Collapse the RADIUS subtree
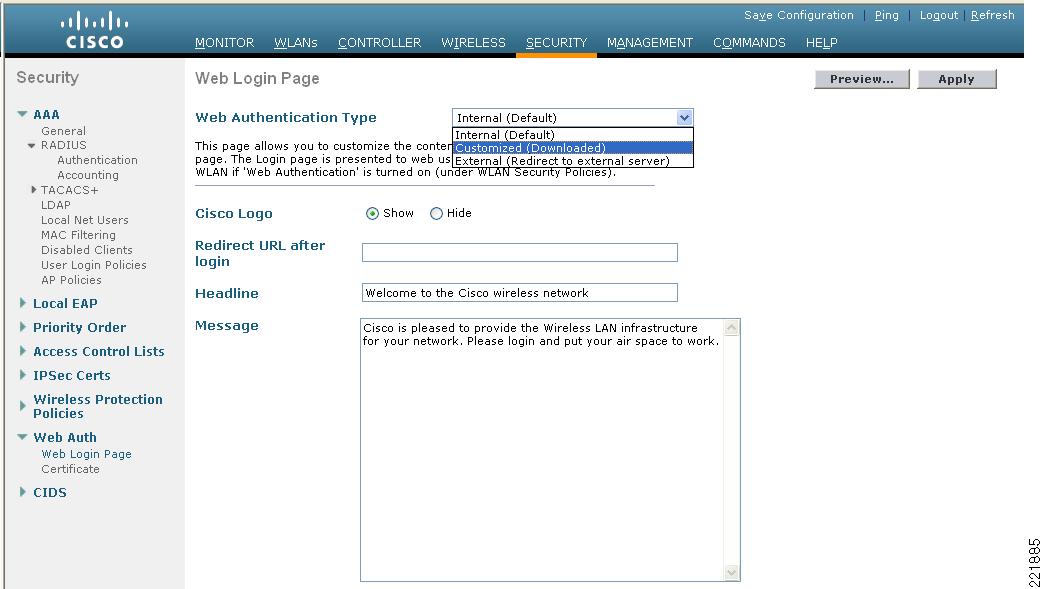The width and height of the screenshot is (1042, 589). [31, 146]
